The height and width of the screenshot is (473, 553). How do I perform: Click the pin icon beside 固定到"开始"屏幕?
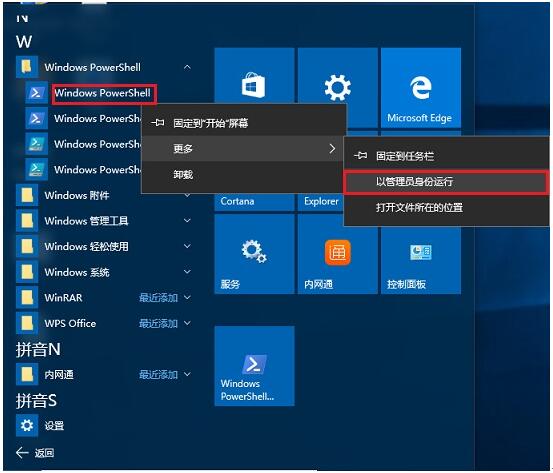pyautogui.click(x=157, y=123)
